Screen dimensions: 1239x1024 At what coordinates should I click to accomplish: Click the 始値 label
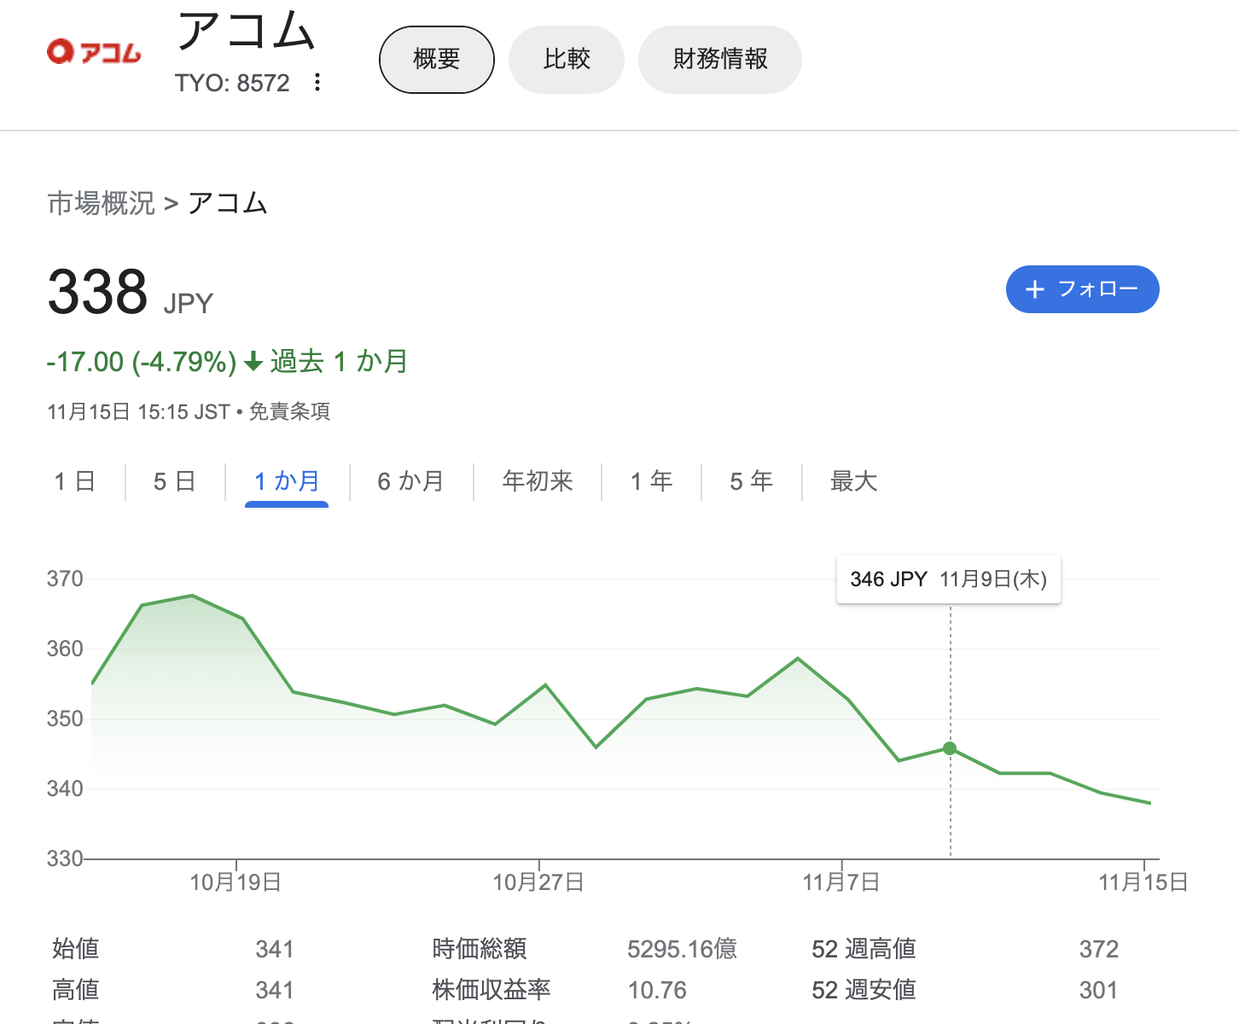76,949
